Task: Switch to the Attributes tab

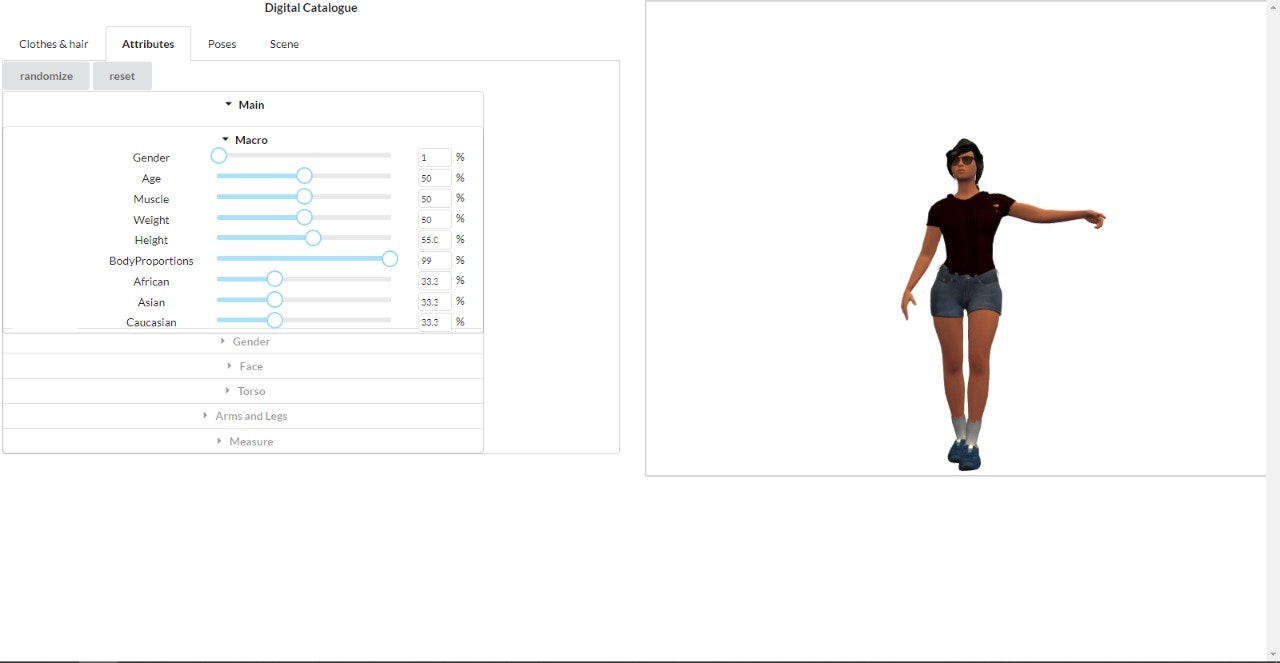Action: 147,43
